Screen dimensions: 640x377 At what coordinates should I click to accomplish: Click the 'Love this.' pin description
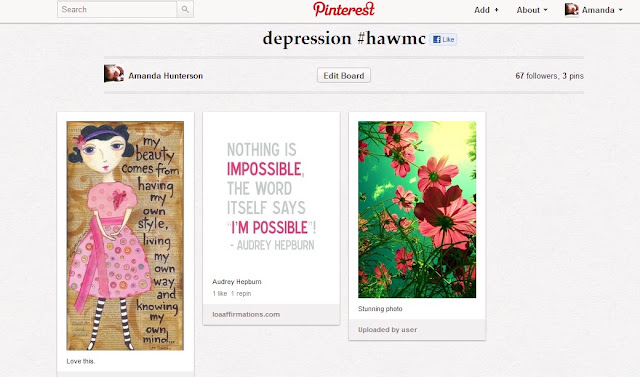[81, 361]
